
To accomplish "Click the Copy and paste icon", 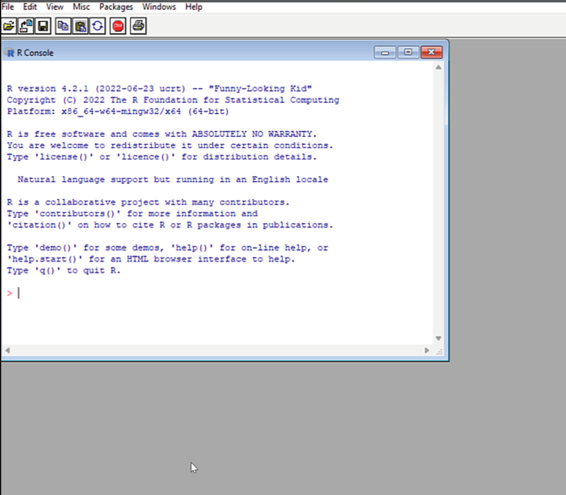I will point(97,26).
